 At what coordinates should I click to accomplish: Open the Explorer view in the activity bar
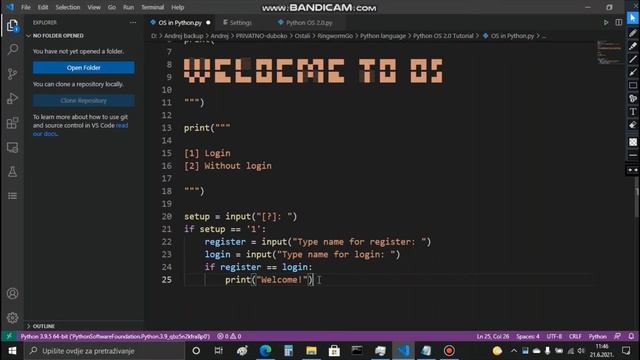[x=12, y=26]
